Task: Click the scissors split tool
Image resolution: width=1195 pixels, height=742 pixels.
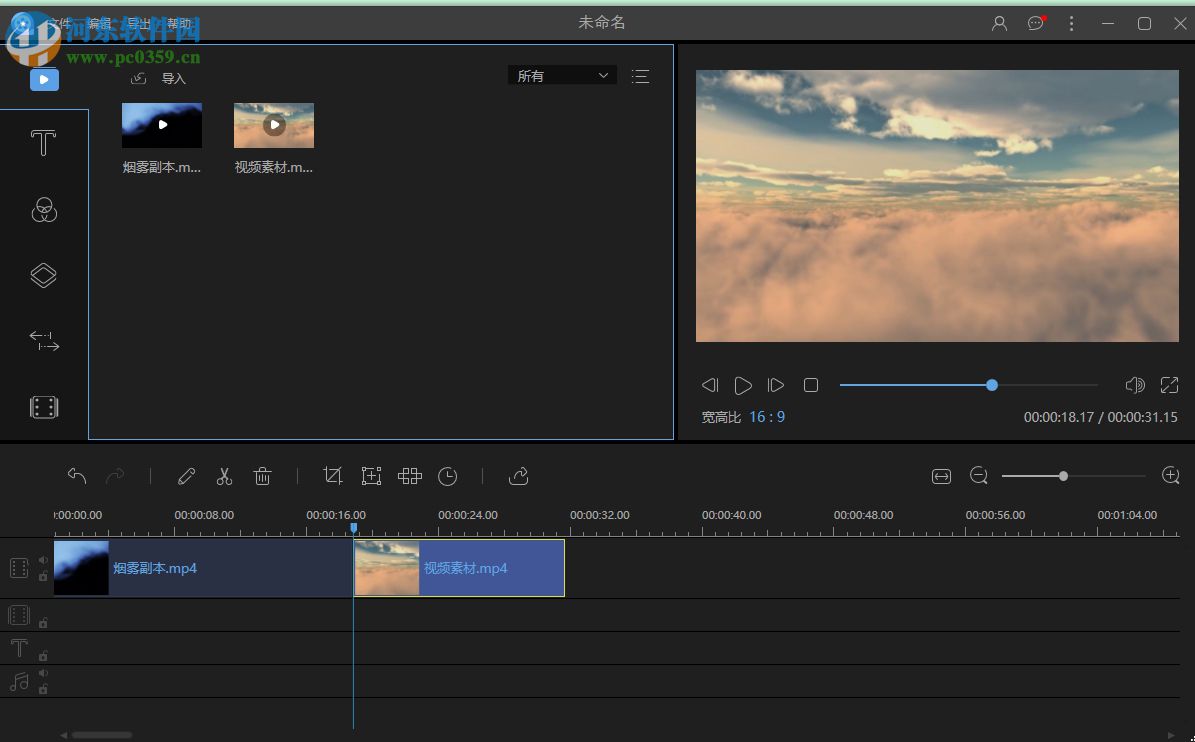Action: (x=224, y=477)
